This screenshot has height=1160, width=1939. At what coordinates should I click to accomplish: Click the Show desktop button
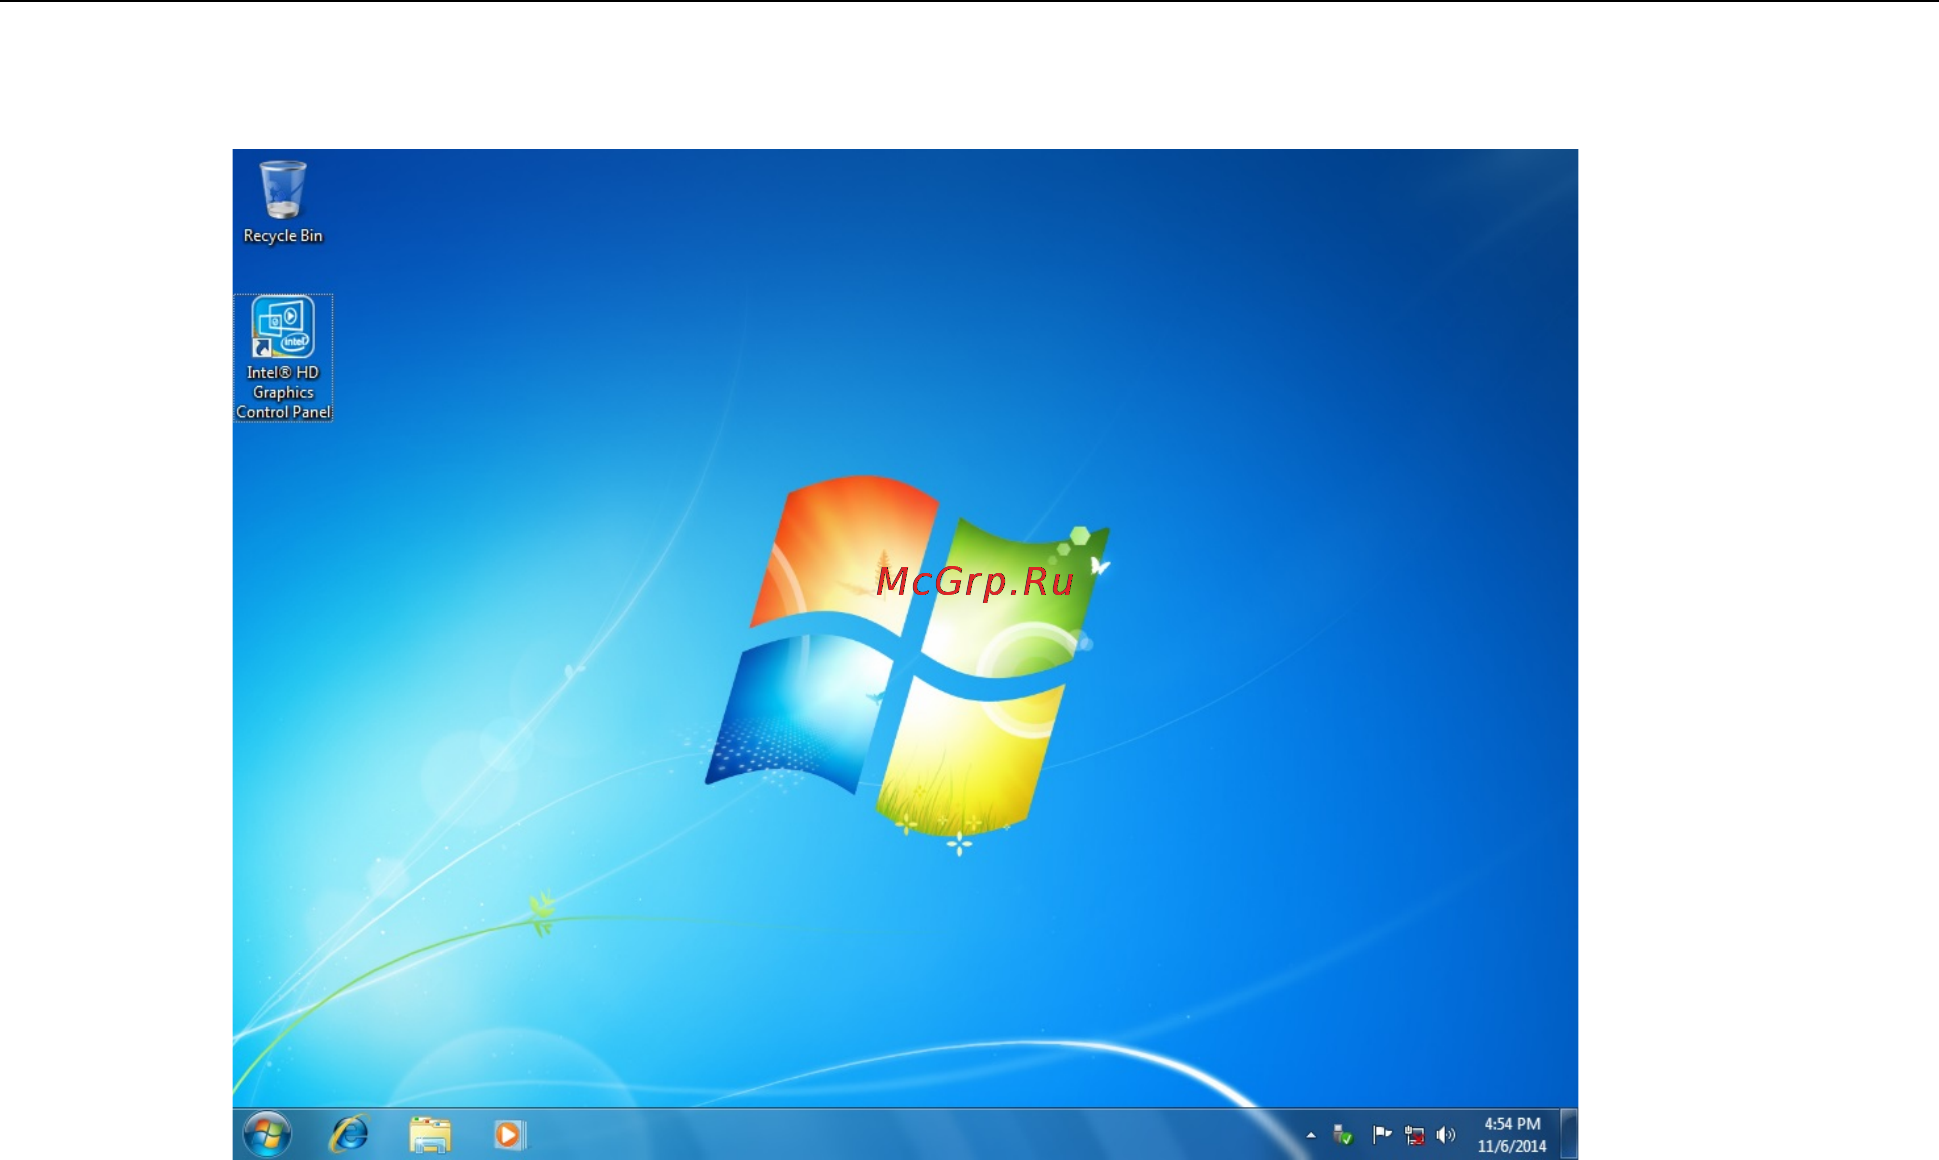(x=1570, y=1135)
